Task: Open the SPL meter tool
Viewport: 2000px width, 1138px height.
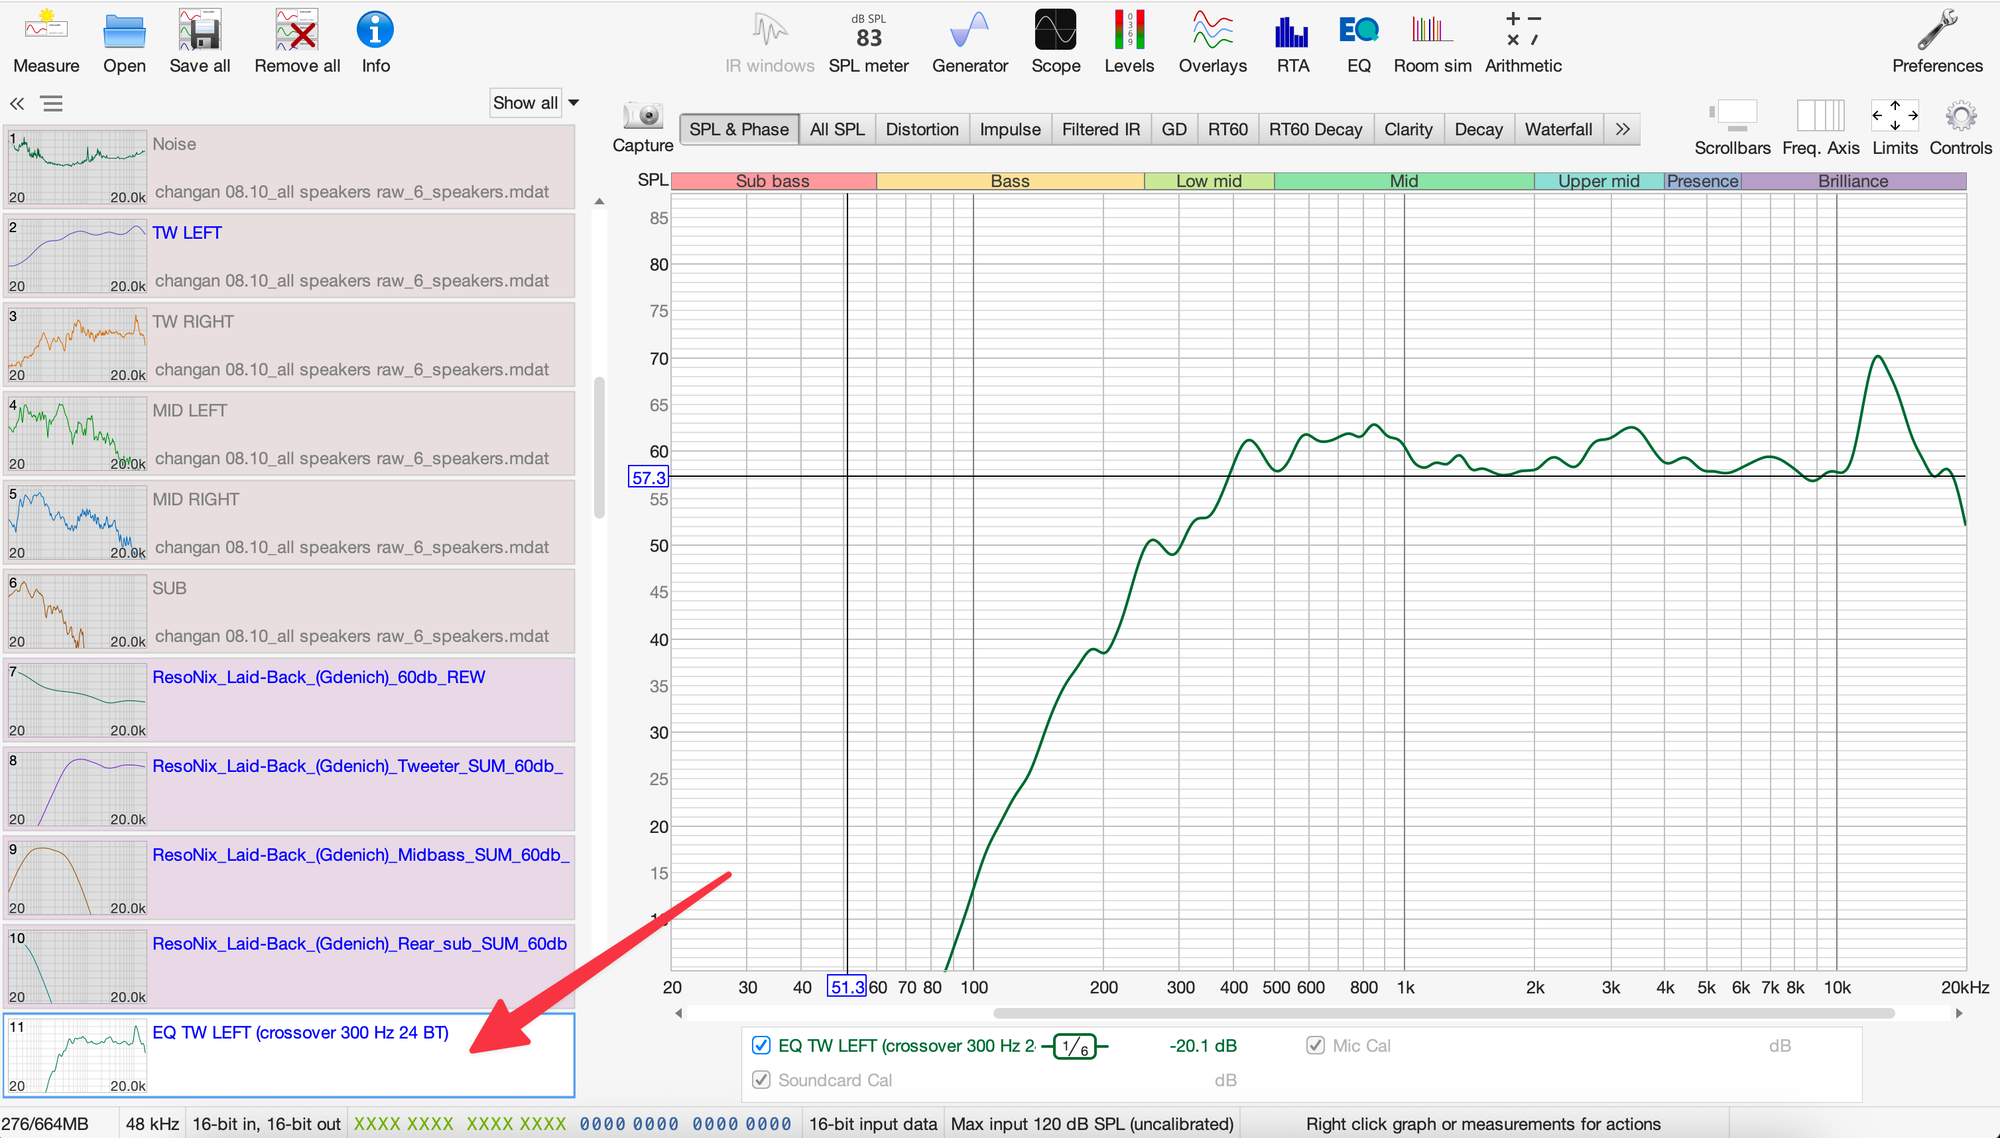Action: (868, 42)
